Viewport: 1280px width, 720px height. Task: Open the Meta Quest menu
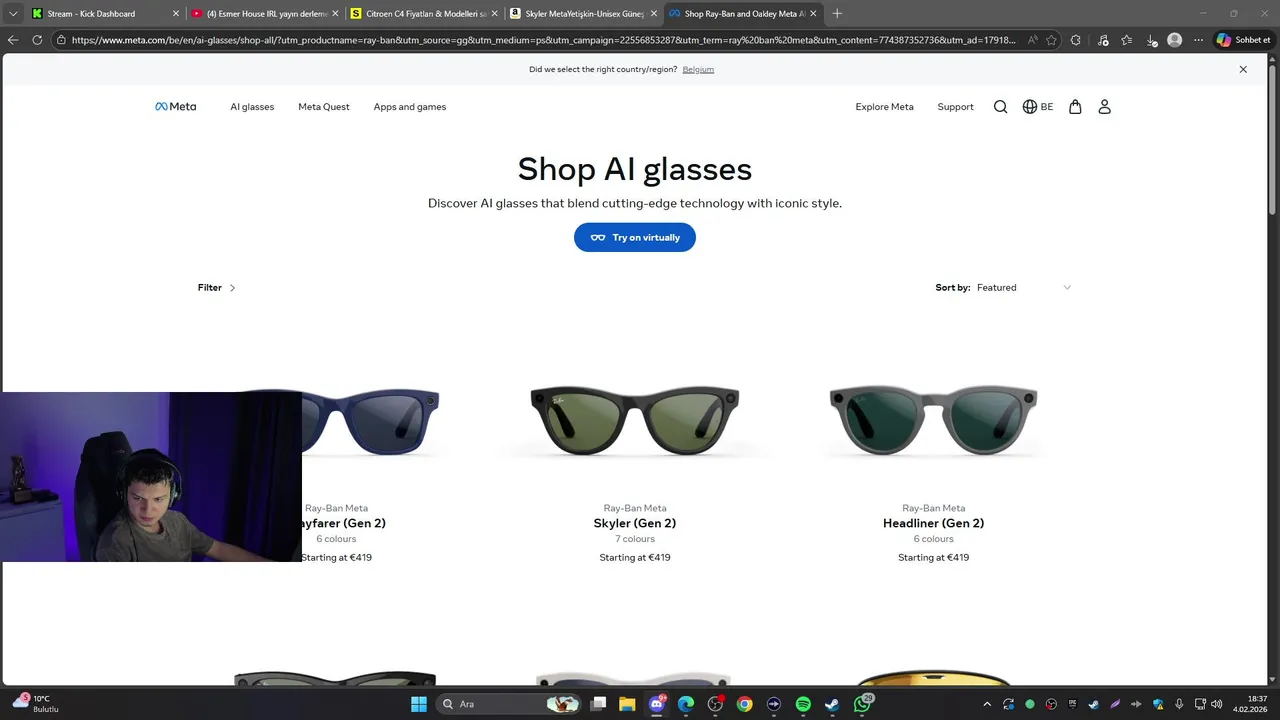click(324, 107)
